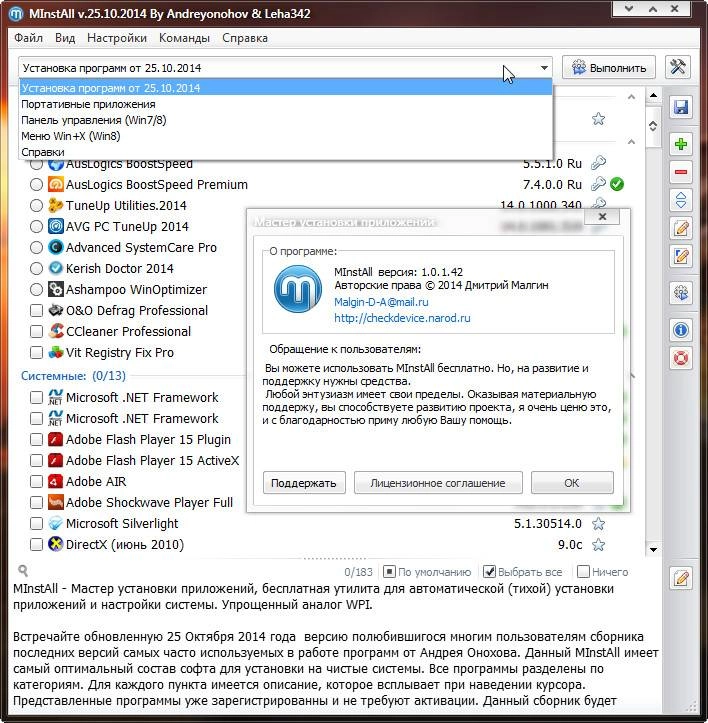
Task: Collapse the profile combo box via its arrow
Action: click(x=544, y=68)
